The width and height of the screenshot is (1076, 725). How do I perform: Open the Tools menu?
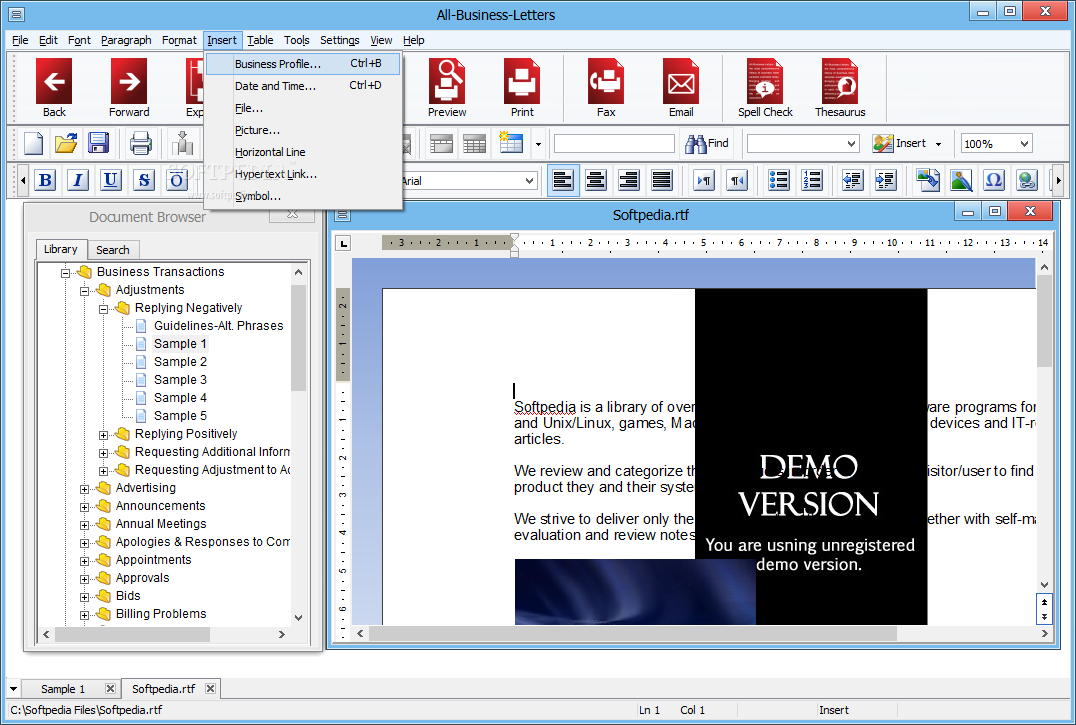[x=296, y=40]
